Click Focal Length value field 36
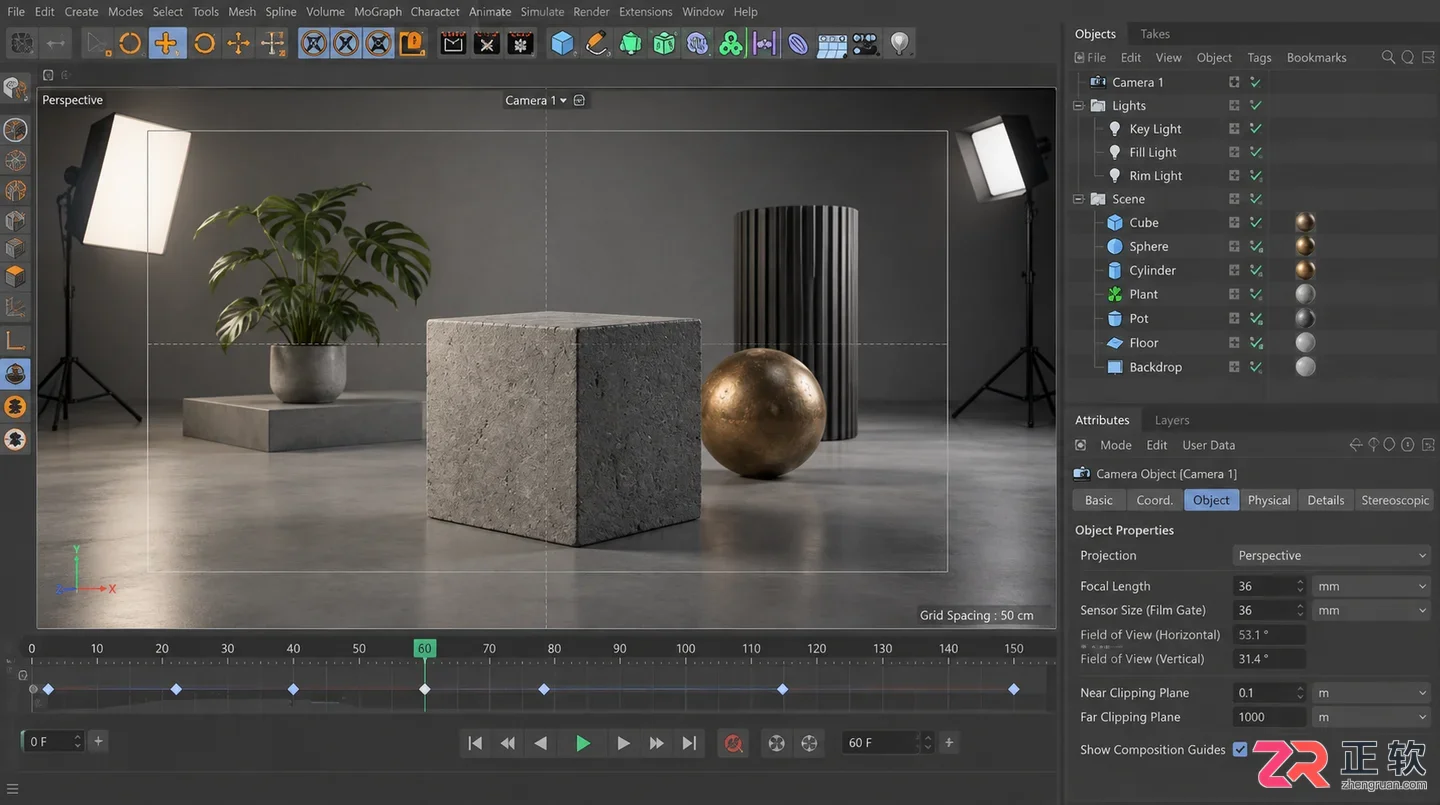The image size is (1440, 805). 1269,586
